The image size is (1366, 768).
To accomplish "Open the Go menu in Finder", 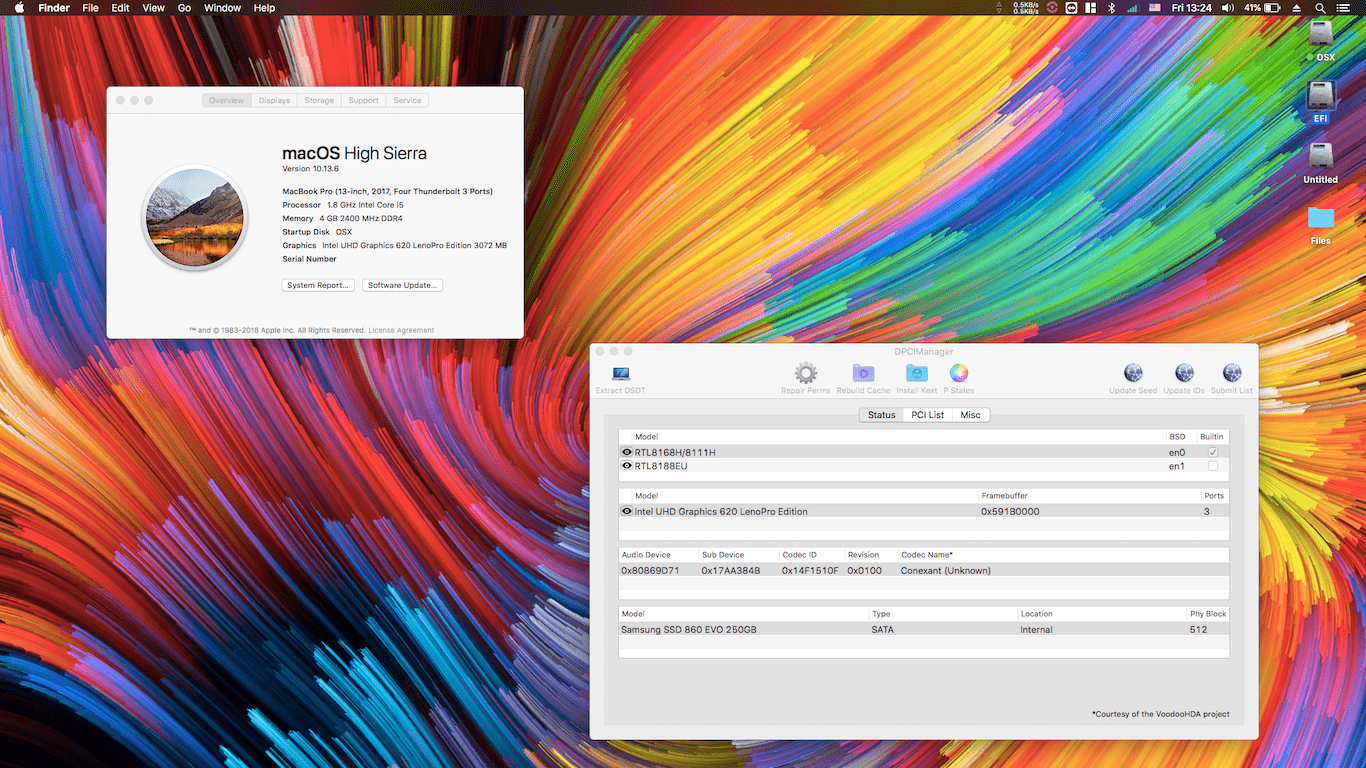I will (184, 8).
